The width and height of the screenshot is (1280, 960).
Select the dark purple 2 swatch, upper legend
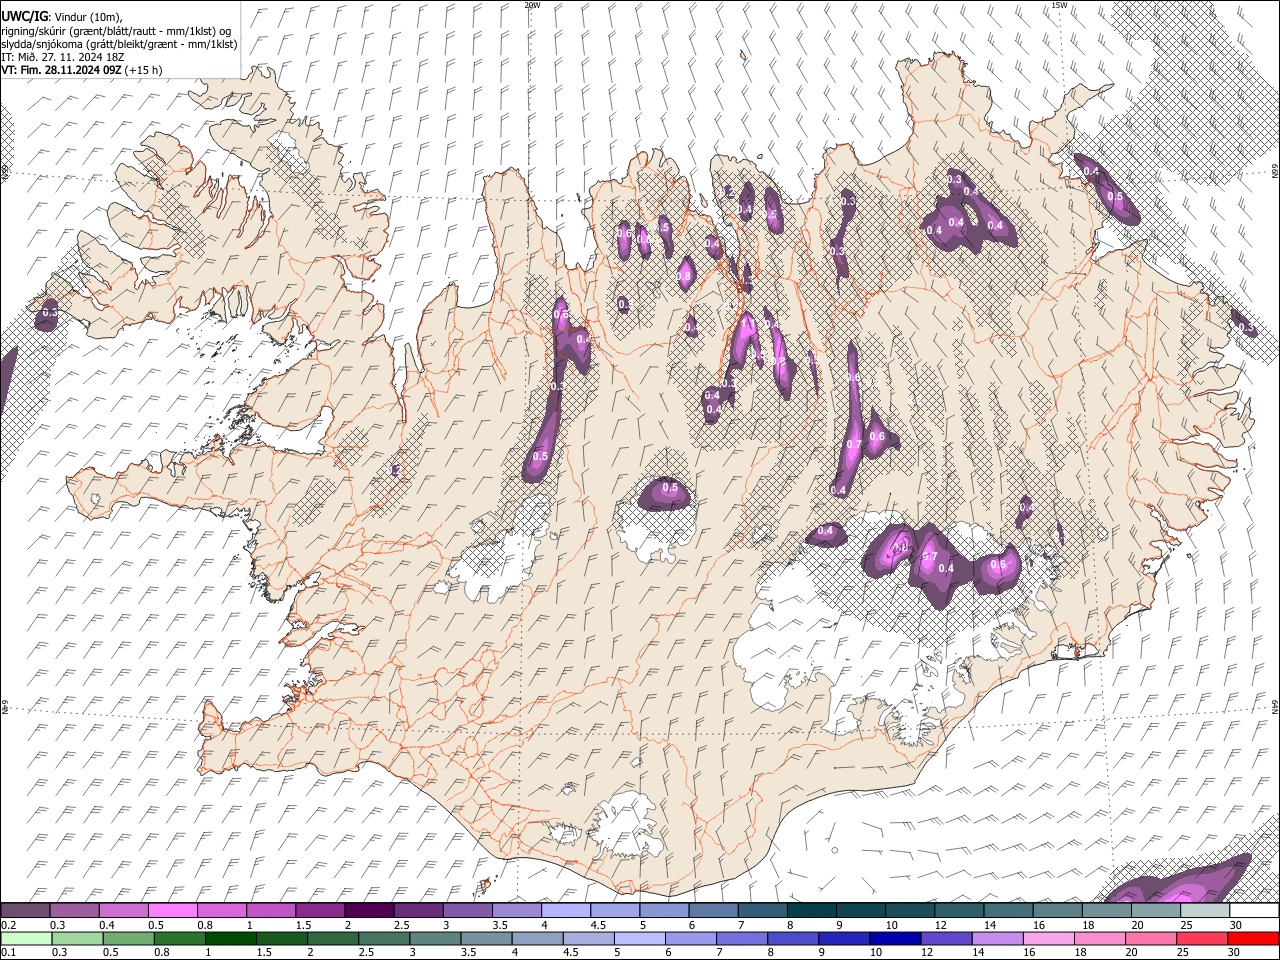click(x=369, y=911)
